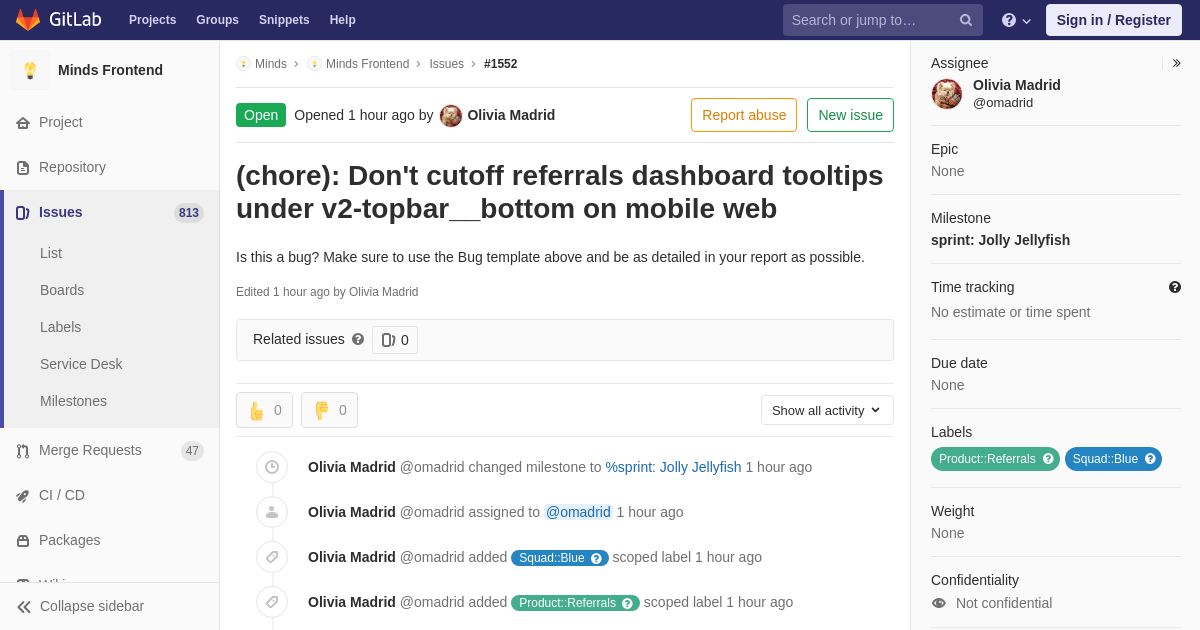Click the Merge Requests count badge 47
1200x630 pixels.
(x=192, y=451)
